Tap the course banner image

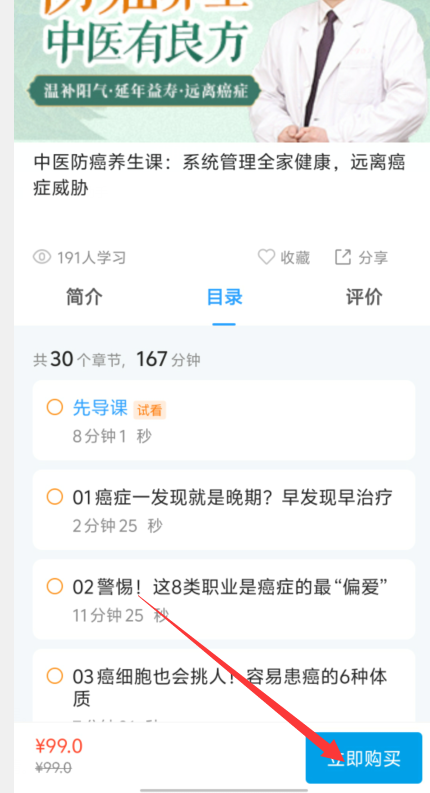point(222,71)
